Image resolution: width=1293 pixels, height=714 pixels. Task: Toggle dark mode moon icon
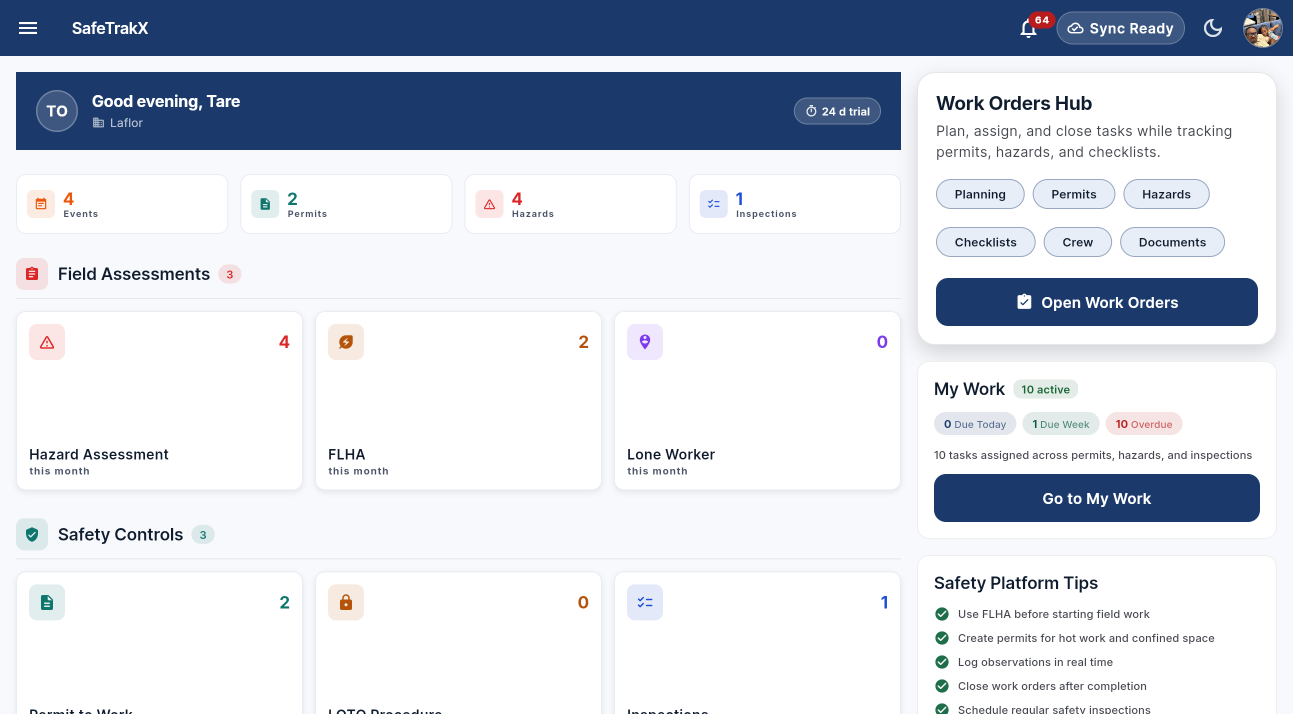(1213, 28)
